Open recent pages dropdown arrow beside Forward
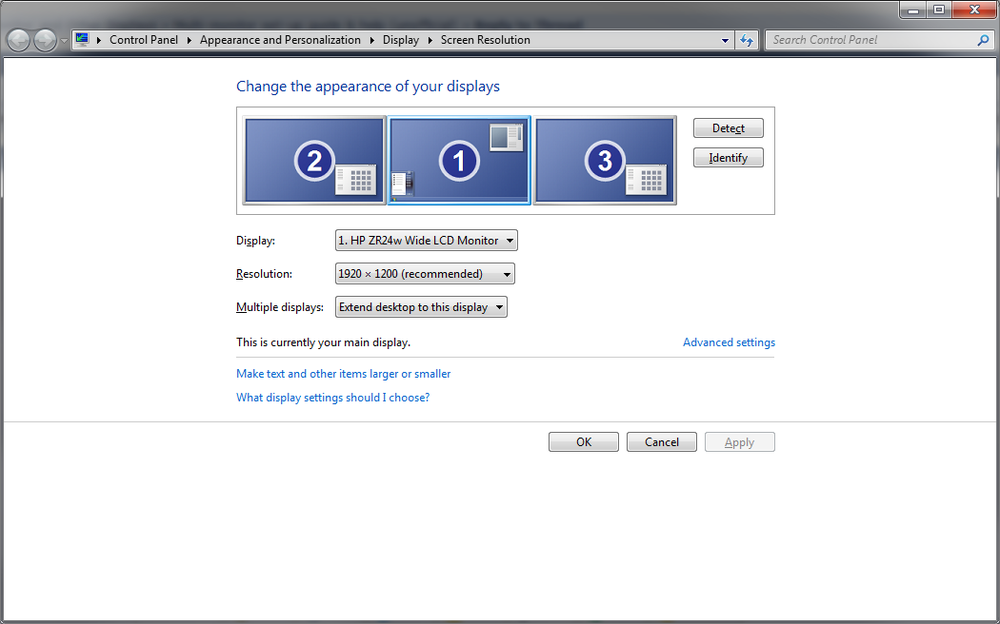 click(64, 41)
